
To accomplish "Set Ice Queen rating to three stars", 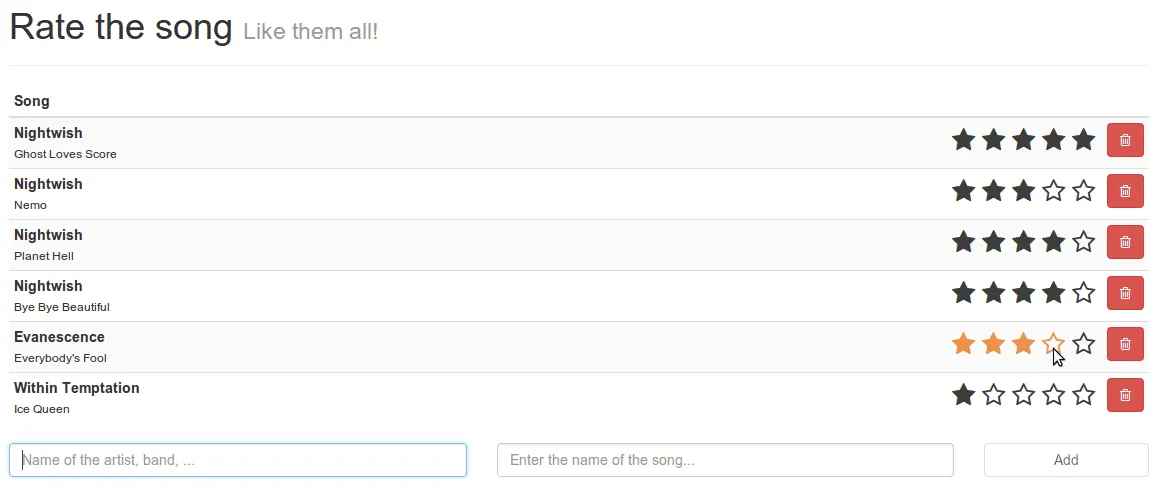I will coord(1023,395).
